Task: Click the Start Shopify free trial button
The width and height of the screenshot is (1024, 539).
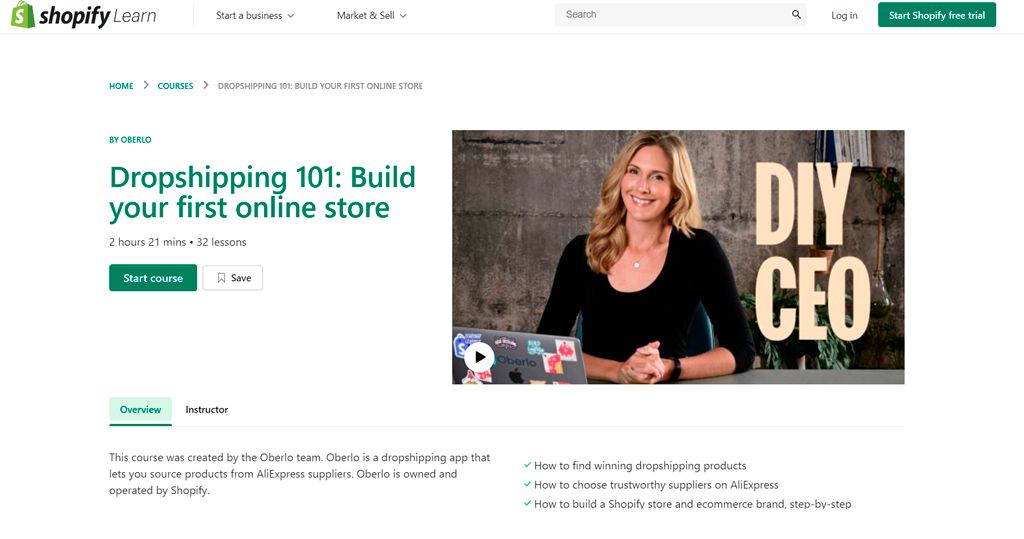Action: 936,15
